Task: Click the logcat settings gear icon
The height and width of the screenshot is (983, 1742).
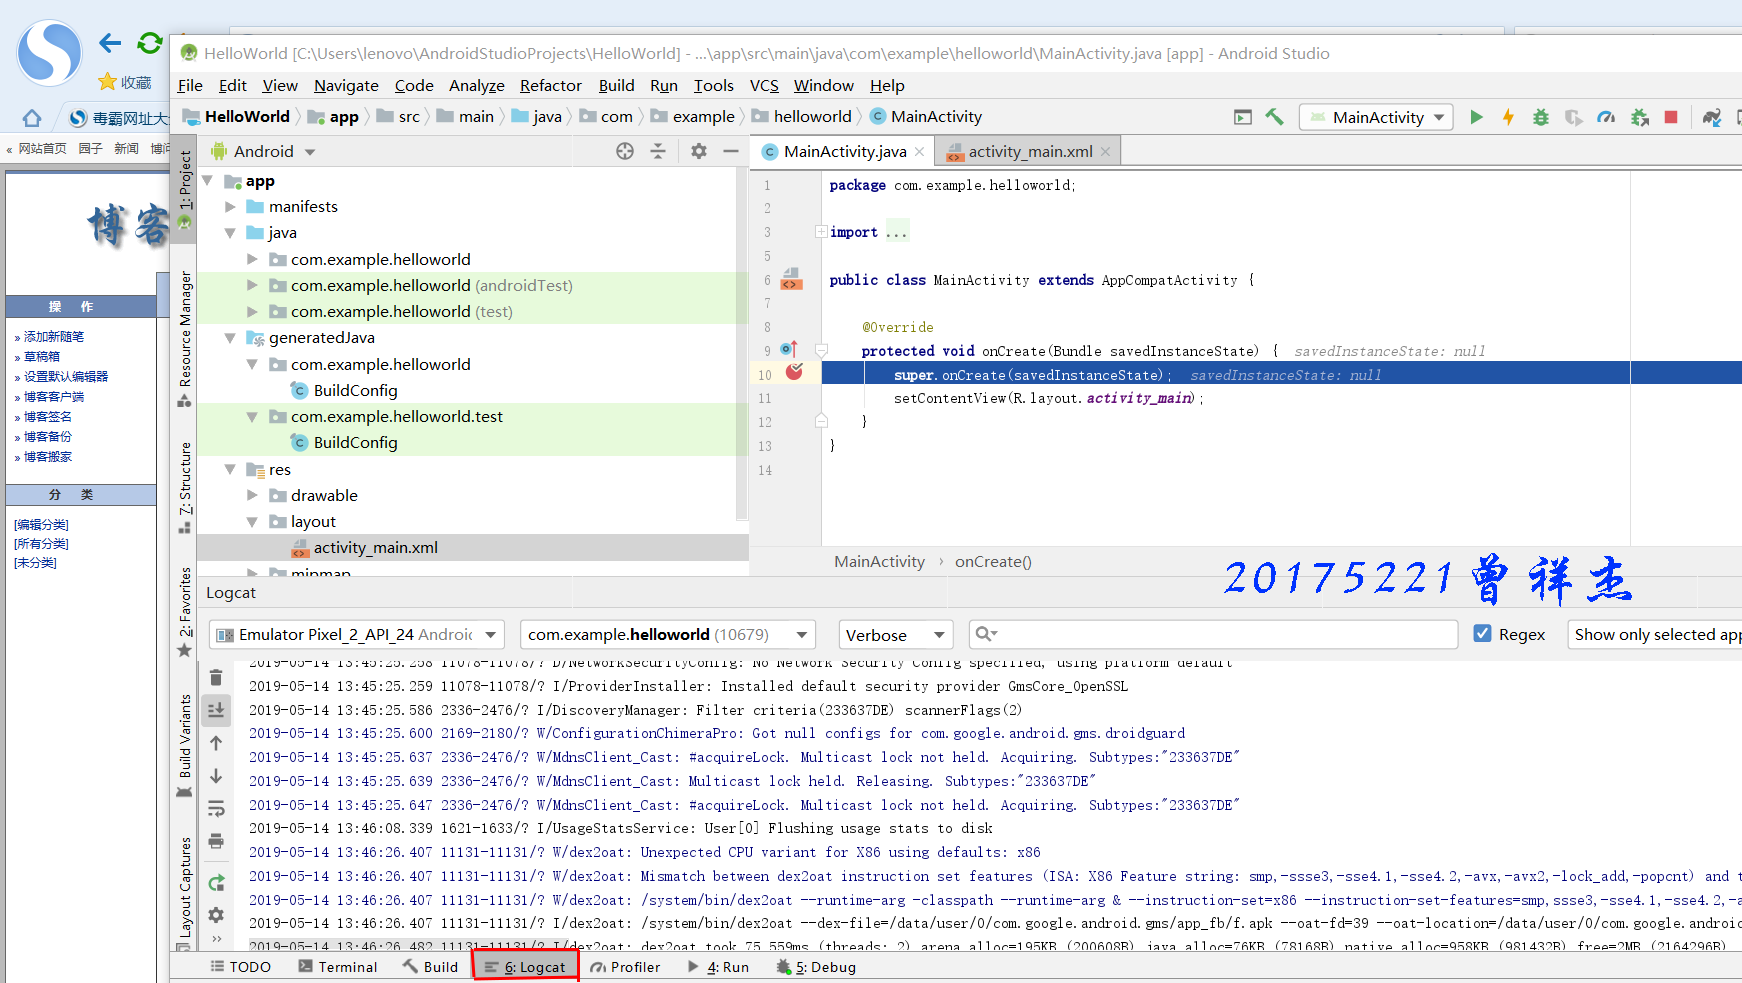Action: [216, 915]
